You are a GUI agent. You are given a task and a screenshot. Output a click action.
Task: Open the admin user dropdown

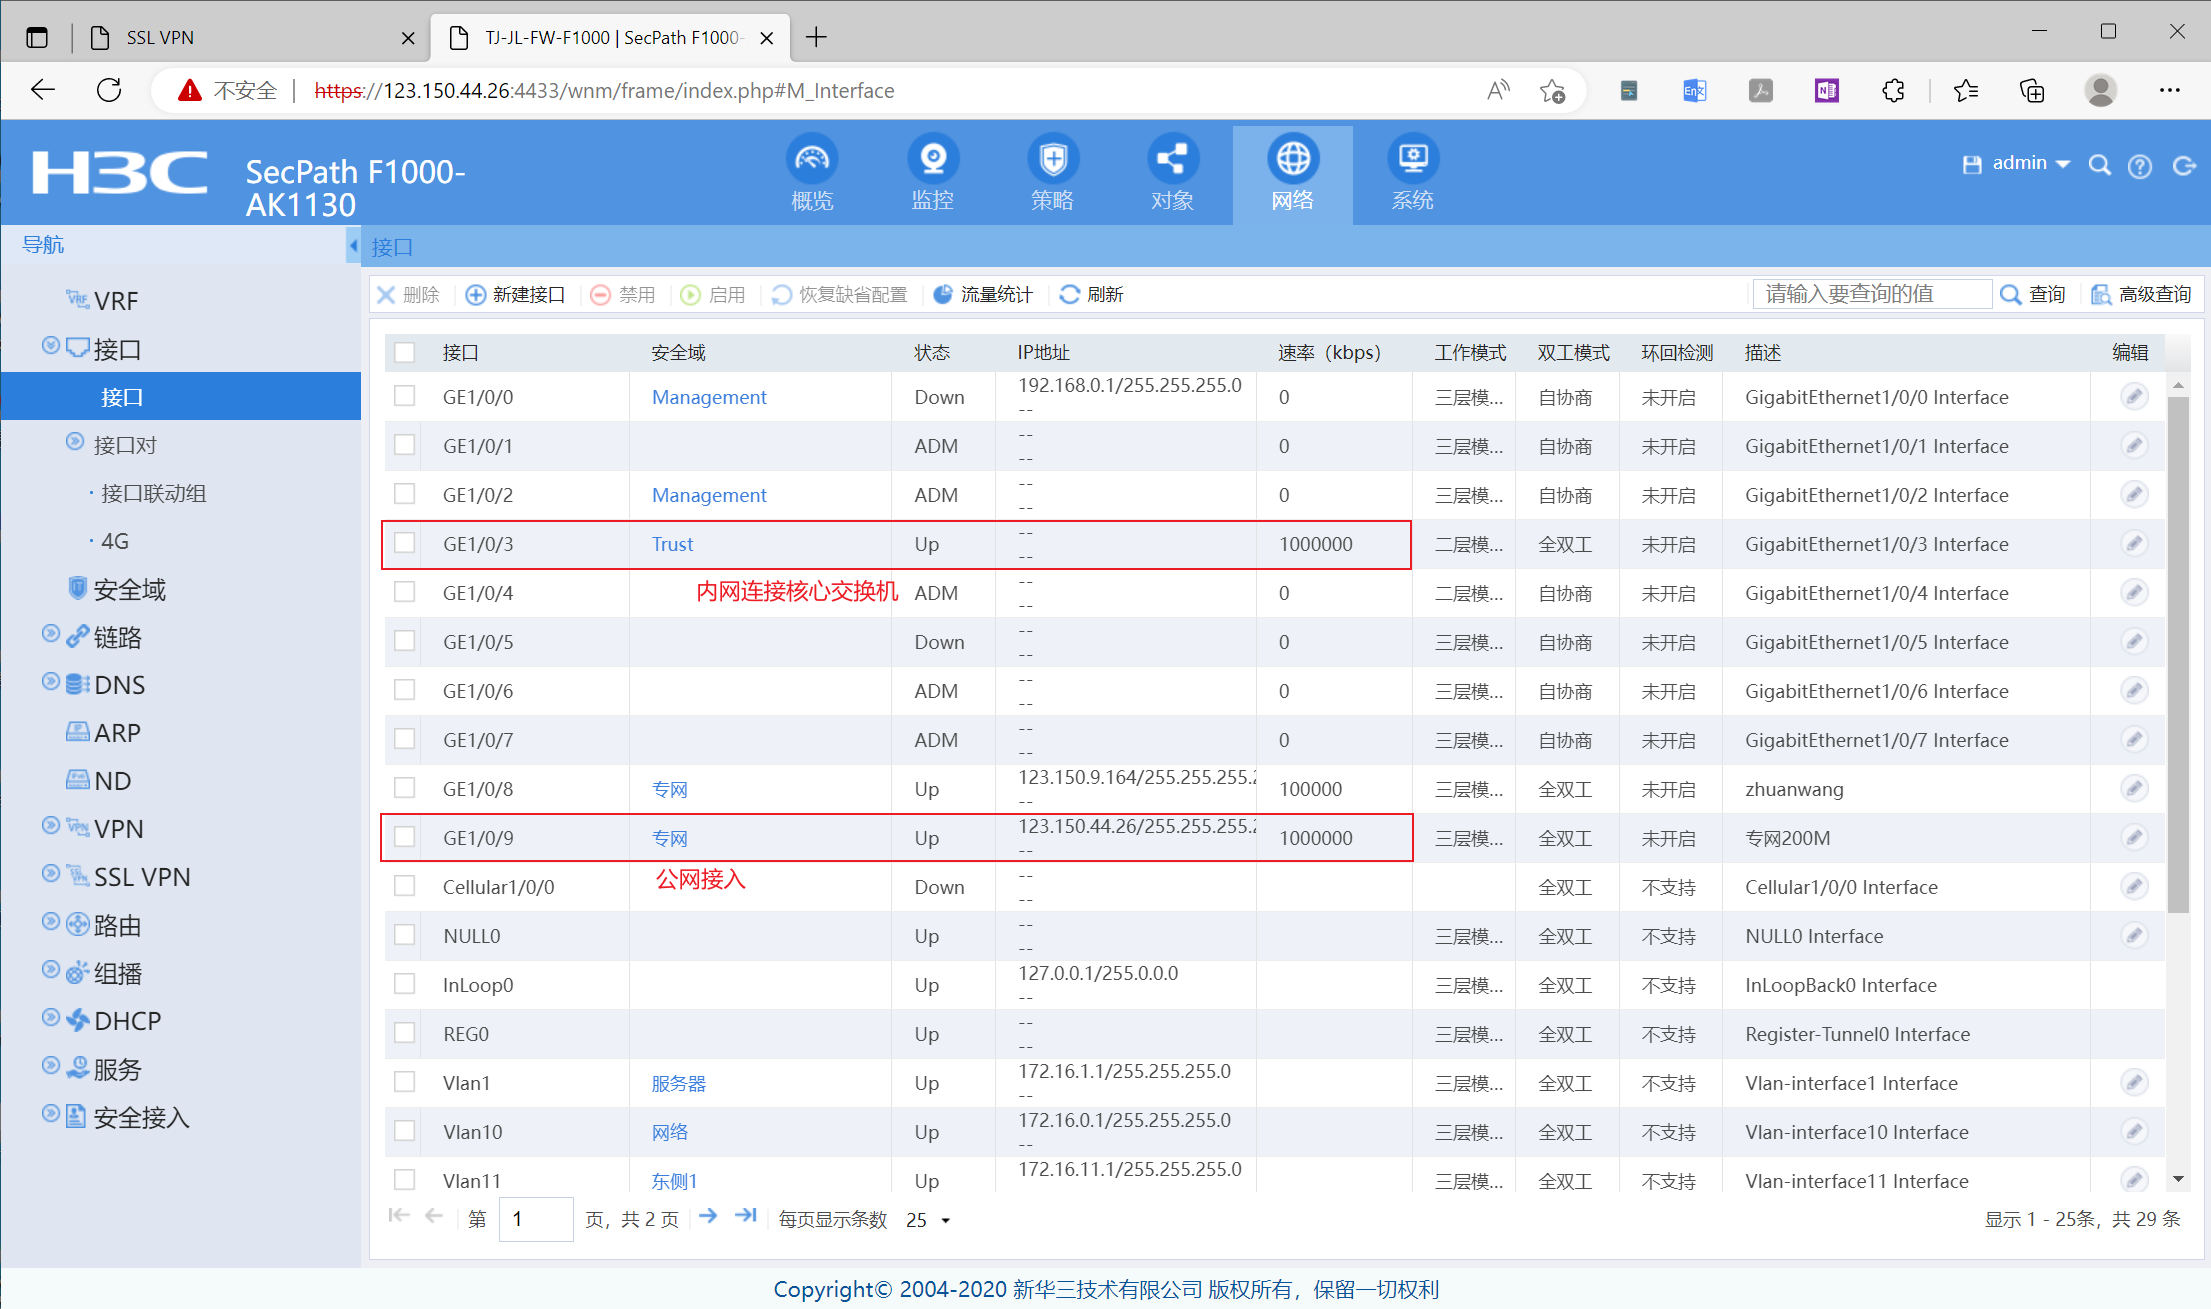(x=2030, y=164)
